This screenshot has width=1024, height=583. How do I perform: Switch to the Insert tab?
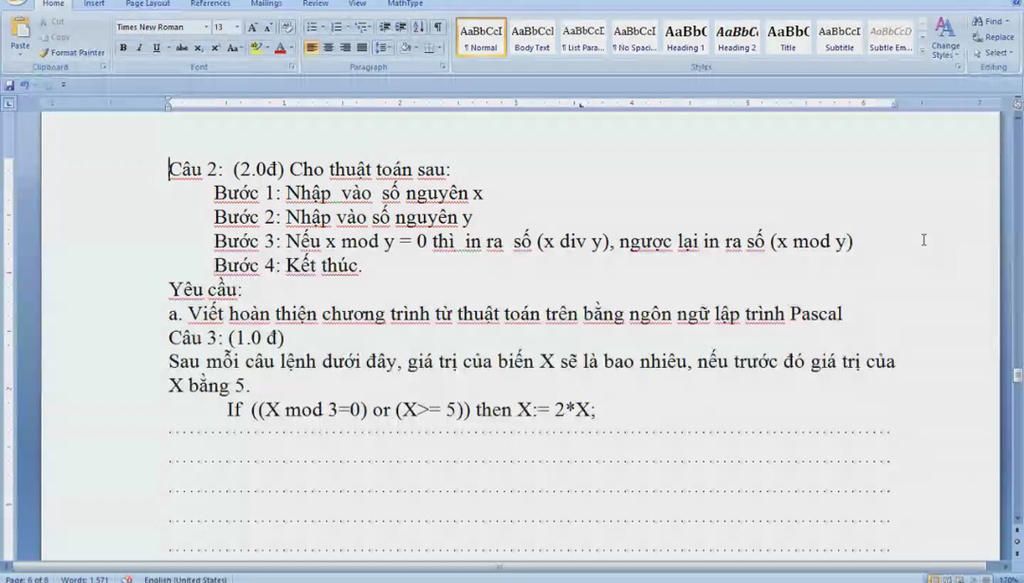(x=94, y=3)
